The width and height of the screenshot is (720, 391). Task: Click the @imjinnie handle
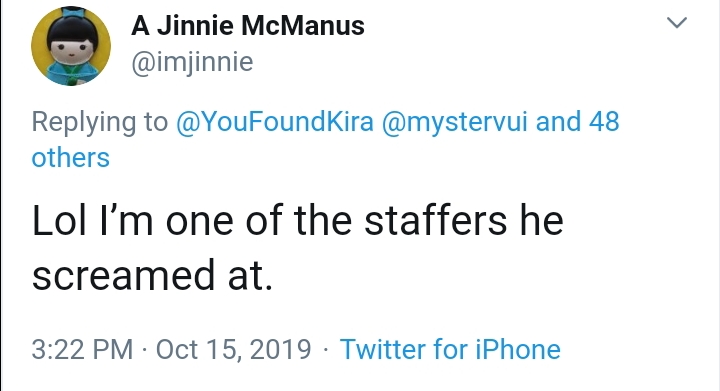[192, 62]
